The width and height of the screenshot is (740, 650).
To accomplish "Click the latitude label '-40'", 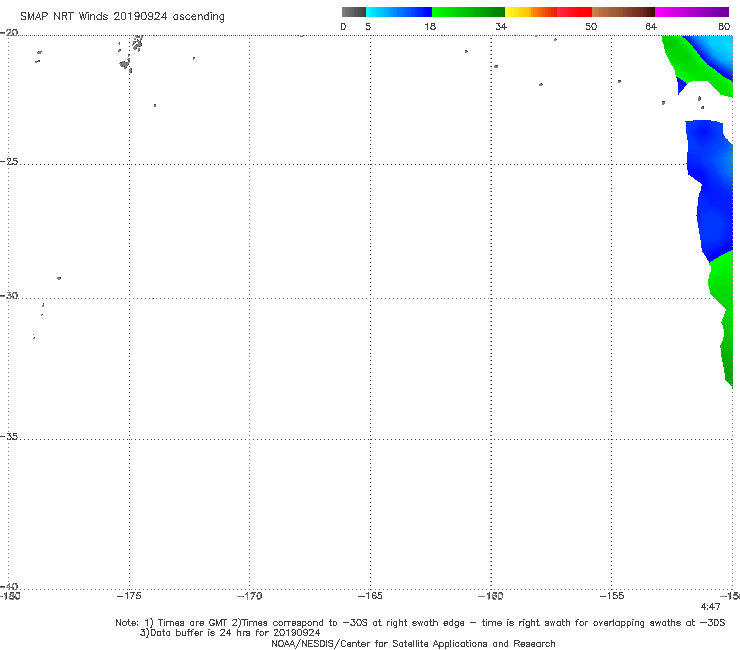I will [x=9, y=586].
